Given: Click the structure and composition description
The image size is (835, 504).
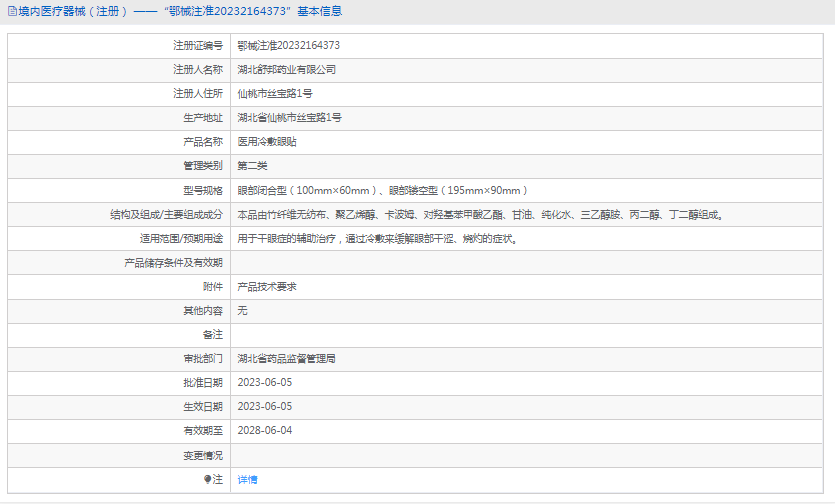Looking at the screenshot, I should 479,214.
